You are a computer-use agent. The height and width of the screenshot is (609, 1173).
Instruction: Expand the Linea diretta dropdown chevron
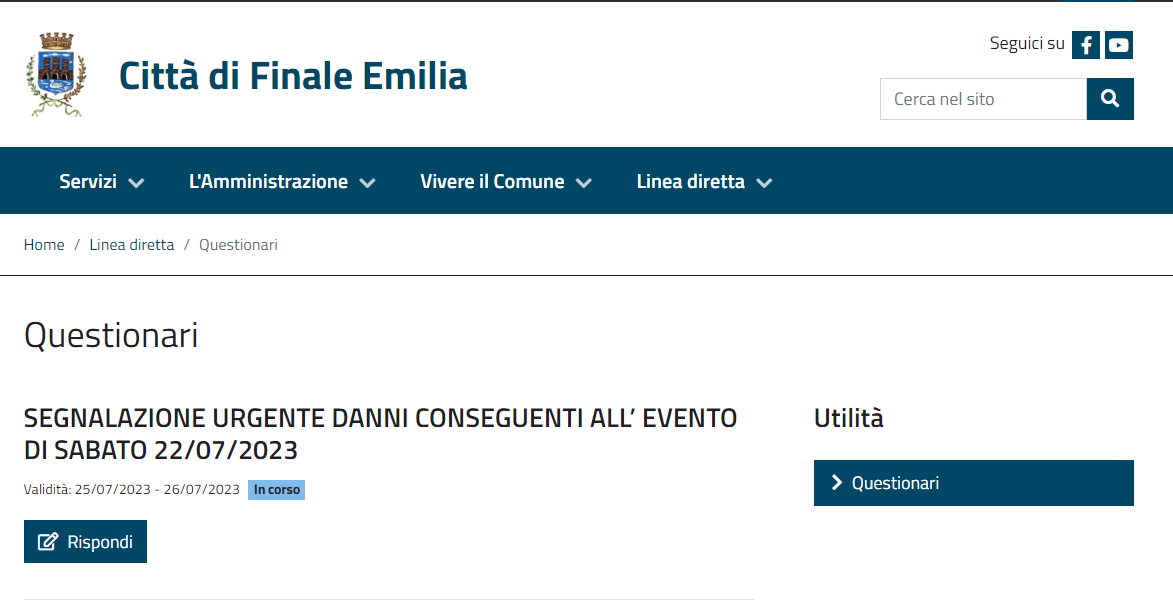764,183
